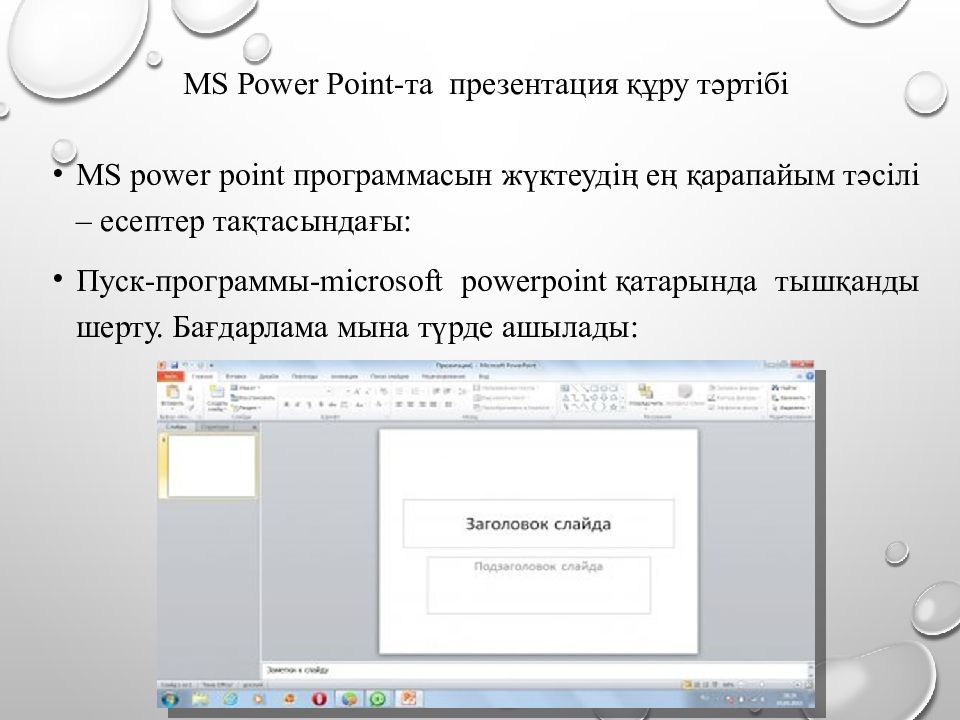Open the Animations (Анимация) ribbon tab
Image resolution: width=960 pixels, height=720 pixels.
pos(344,377)
